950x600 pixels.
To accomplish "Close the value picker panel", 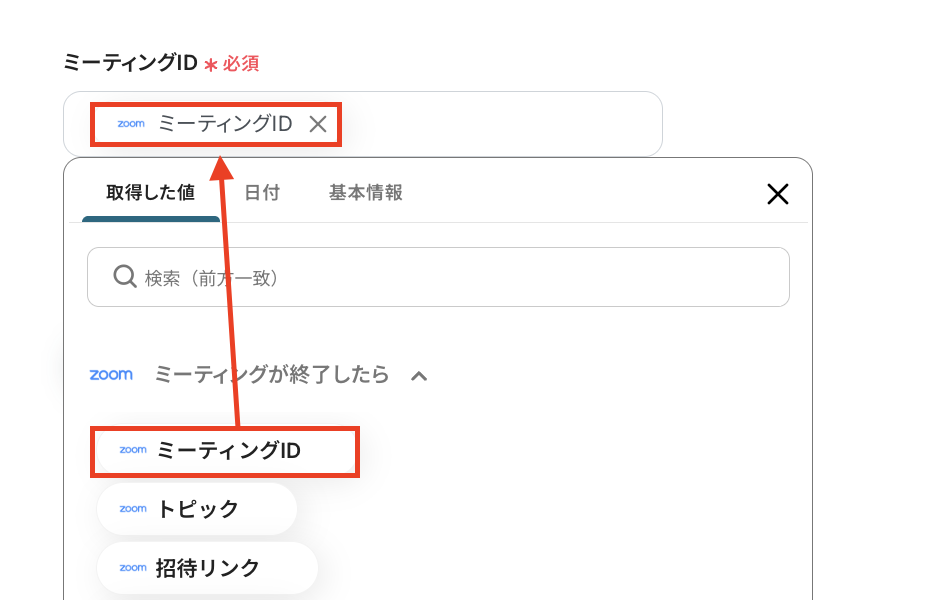I will 777,194.
